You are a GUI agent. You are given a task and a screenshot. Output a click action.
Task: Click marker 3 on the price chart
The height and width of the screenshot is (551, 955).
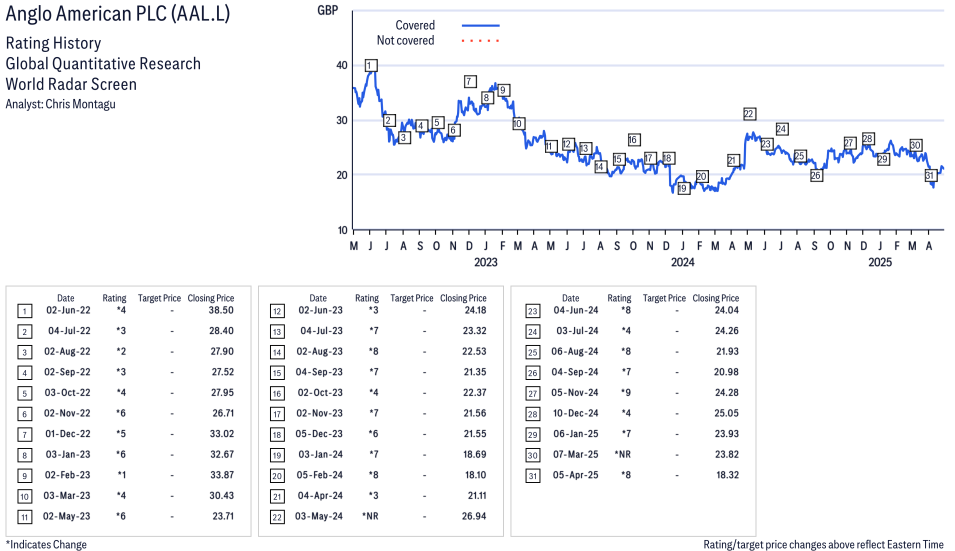403,138
